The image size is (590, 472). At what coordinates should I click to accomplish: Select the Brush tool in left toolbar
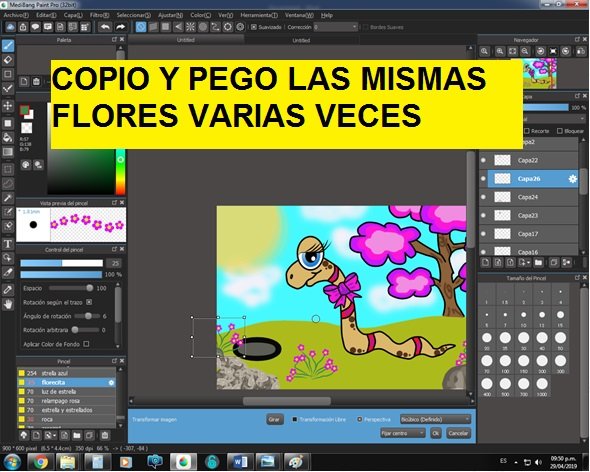coord(8,46)
